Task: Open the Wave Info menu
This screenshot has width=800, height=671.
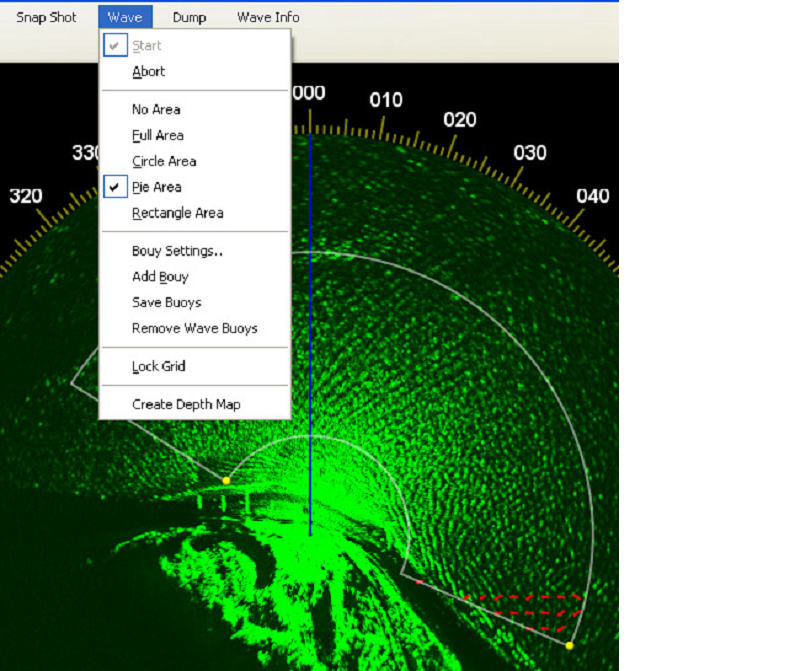Action: click(268, 17)
